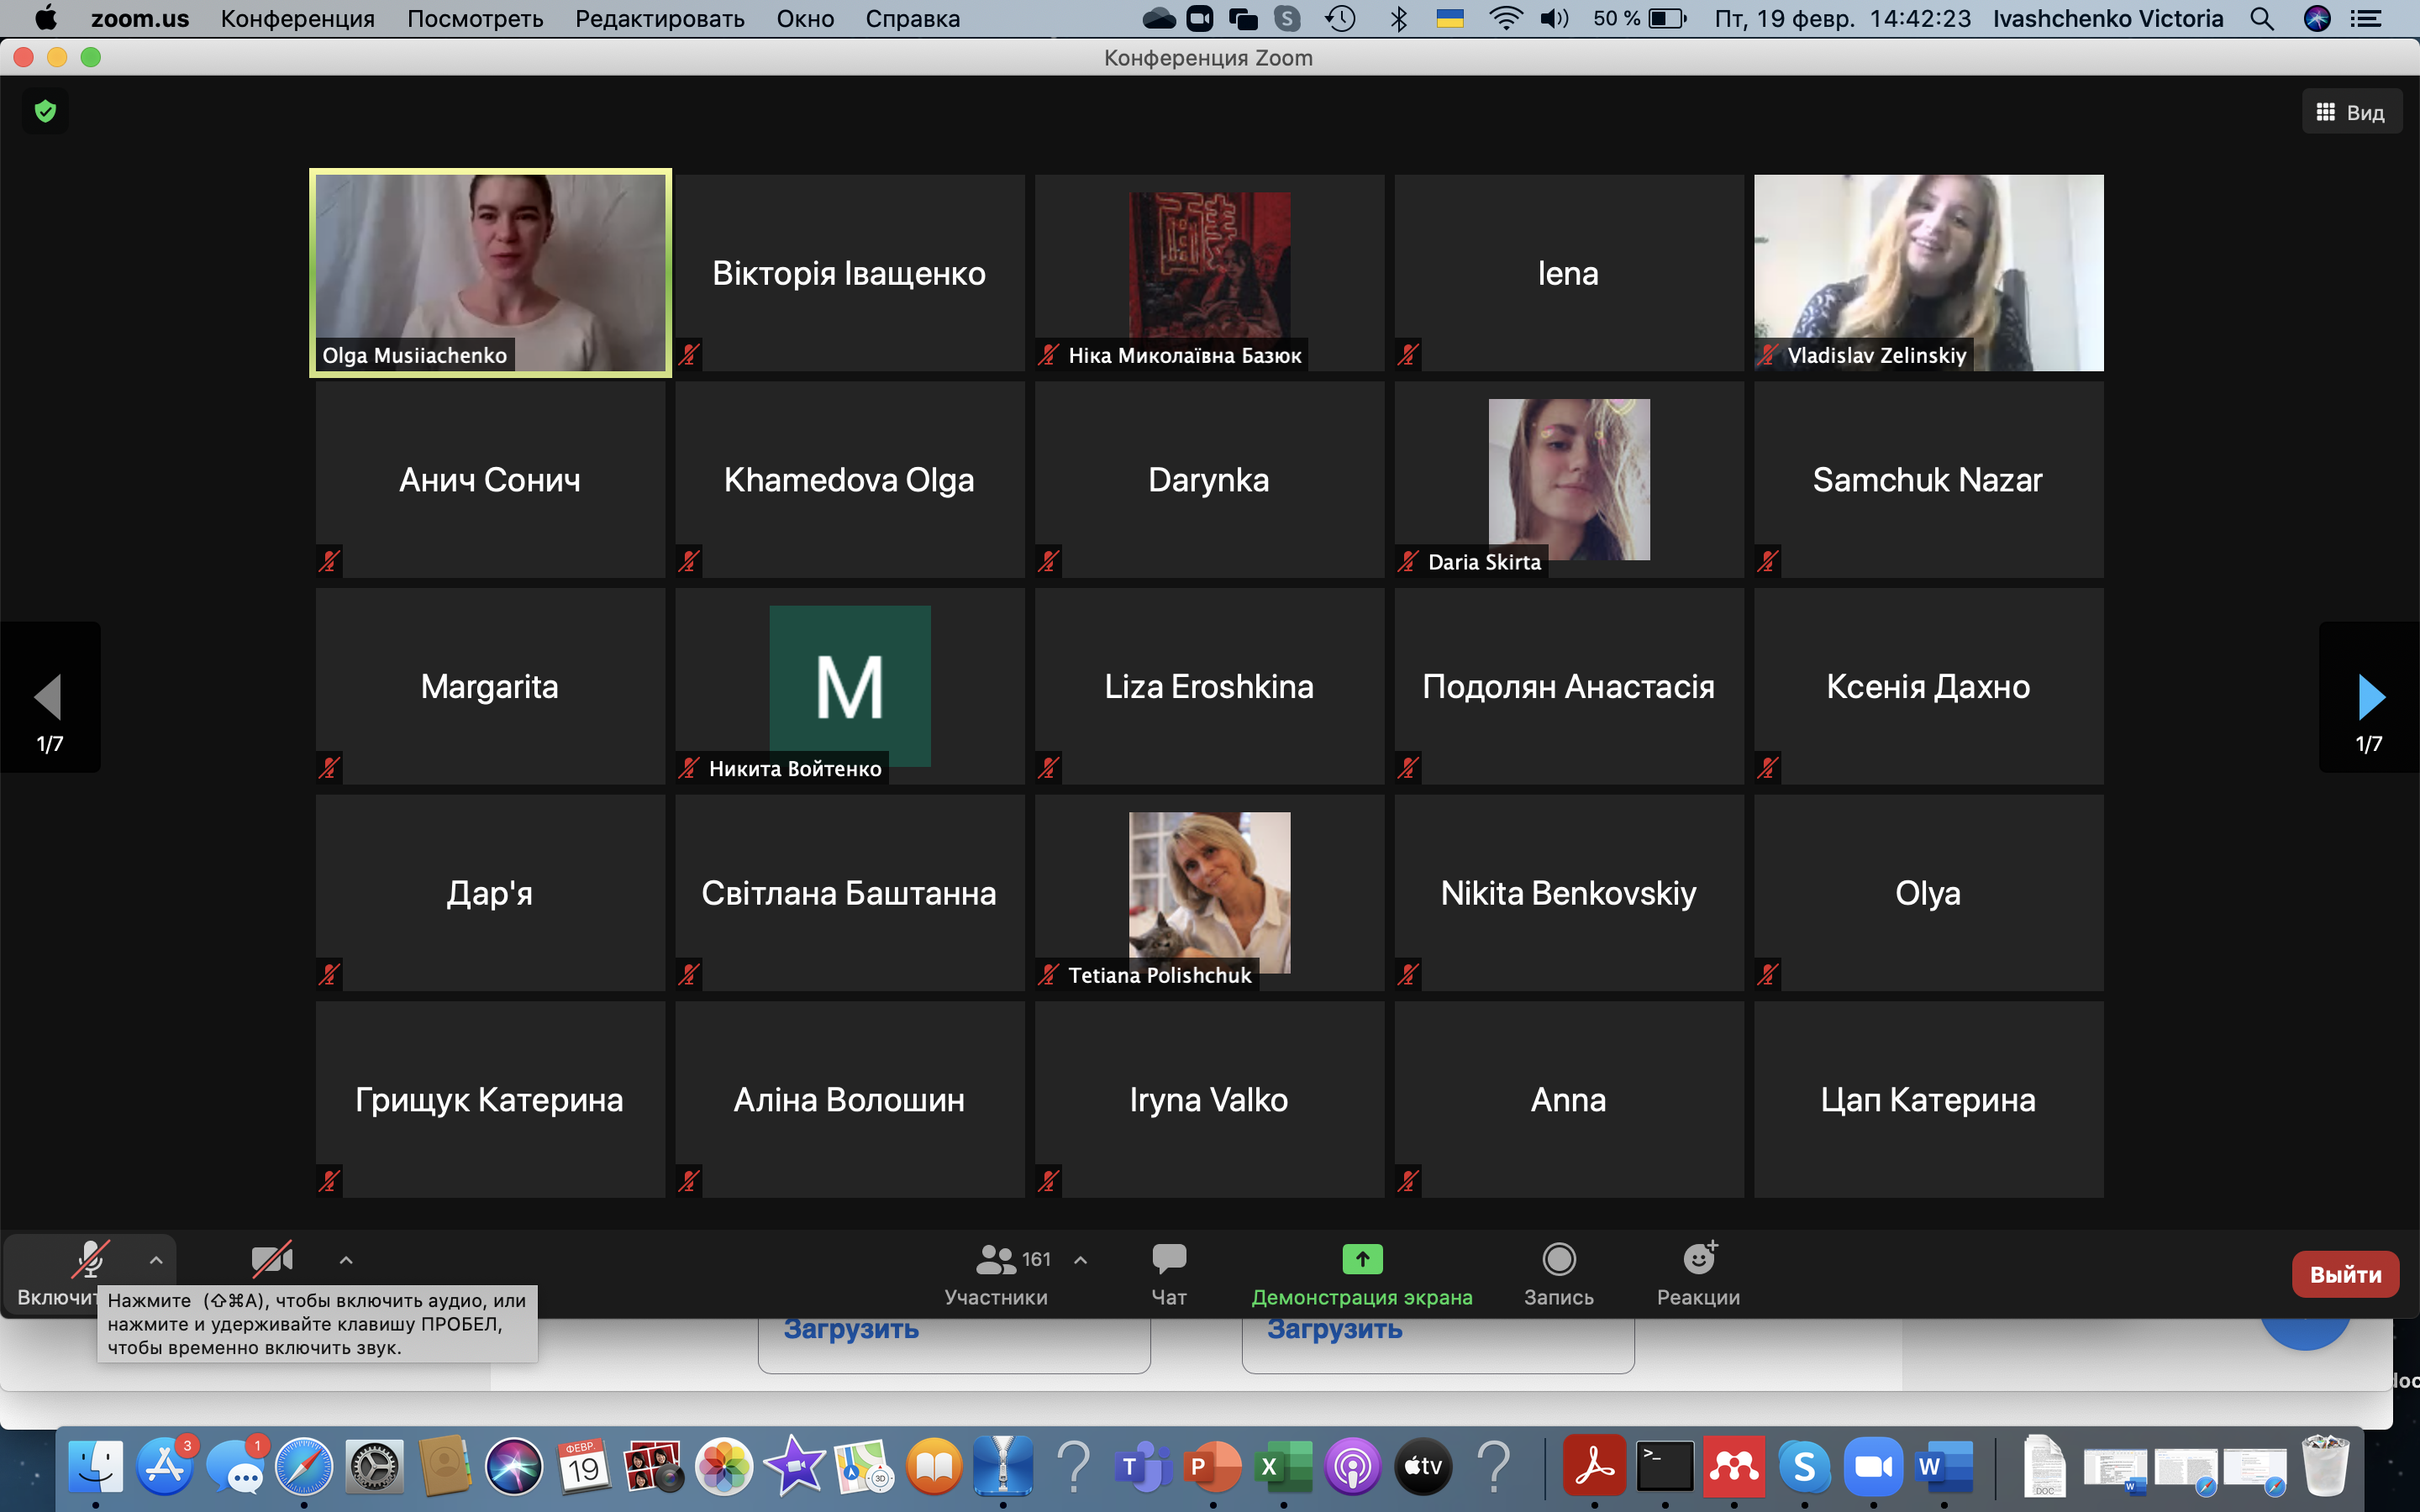Click the macOS volume icon in menu bar
This screenshot has width=2420, height=1512.
point(1553,18)
